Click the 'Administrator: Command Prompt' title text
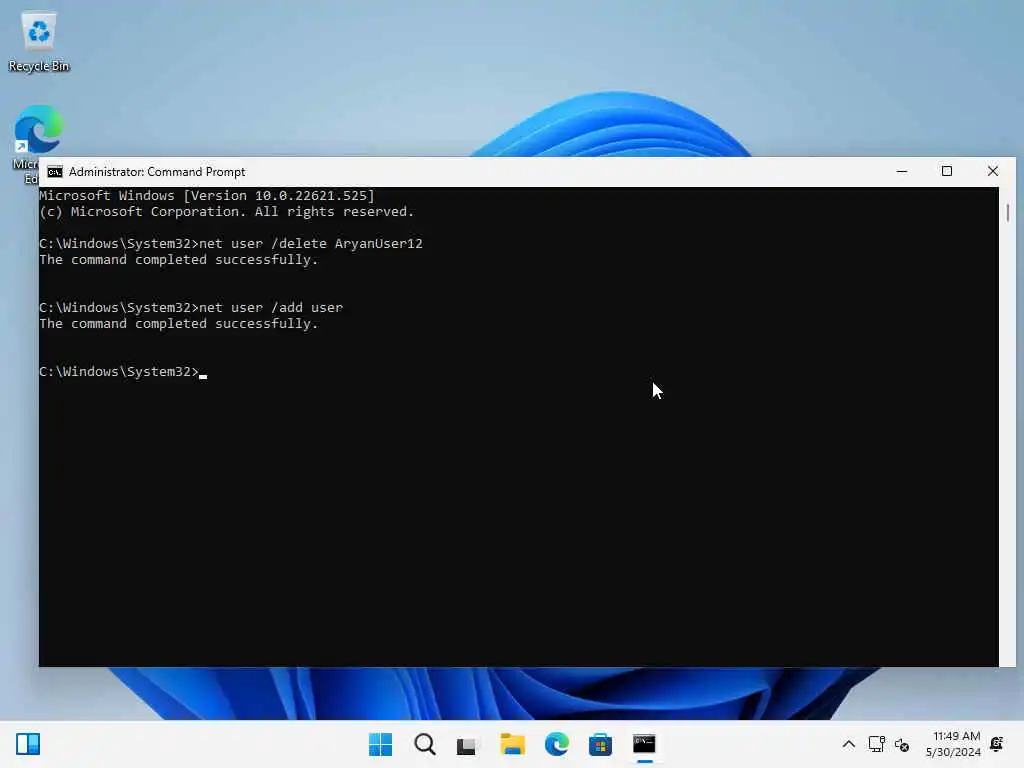Viewport: 1024px width, 768px height. [x=157, y=172]
